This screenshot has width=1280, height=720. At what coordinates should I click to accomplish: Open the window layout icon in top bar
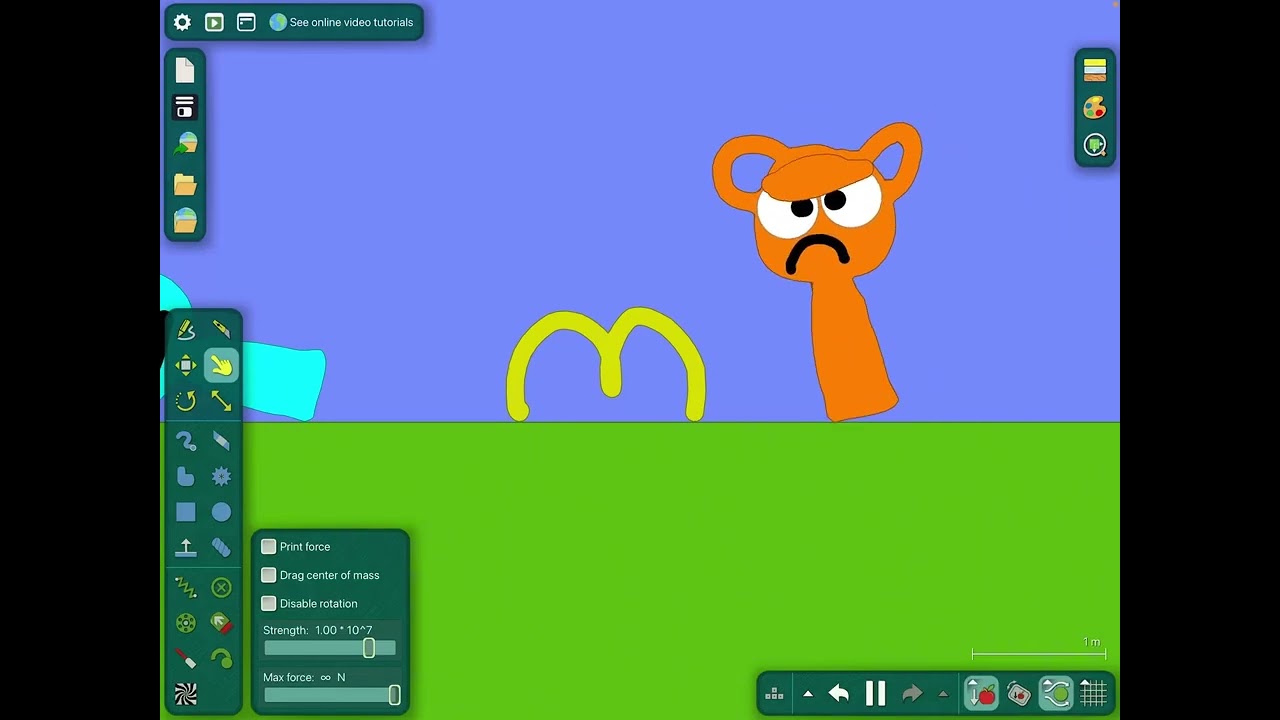point(246,22)
